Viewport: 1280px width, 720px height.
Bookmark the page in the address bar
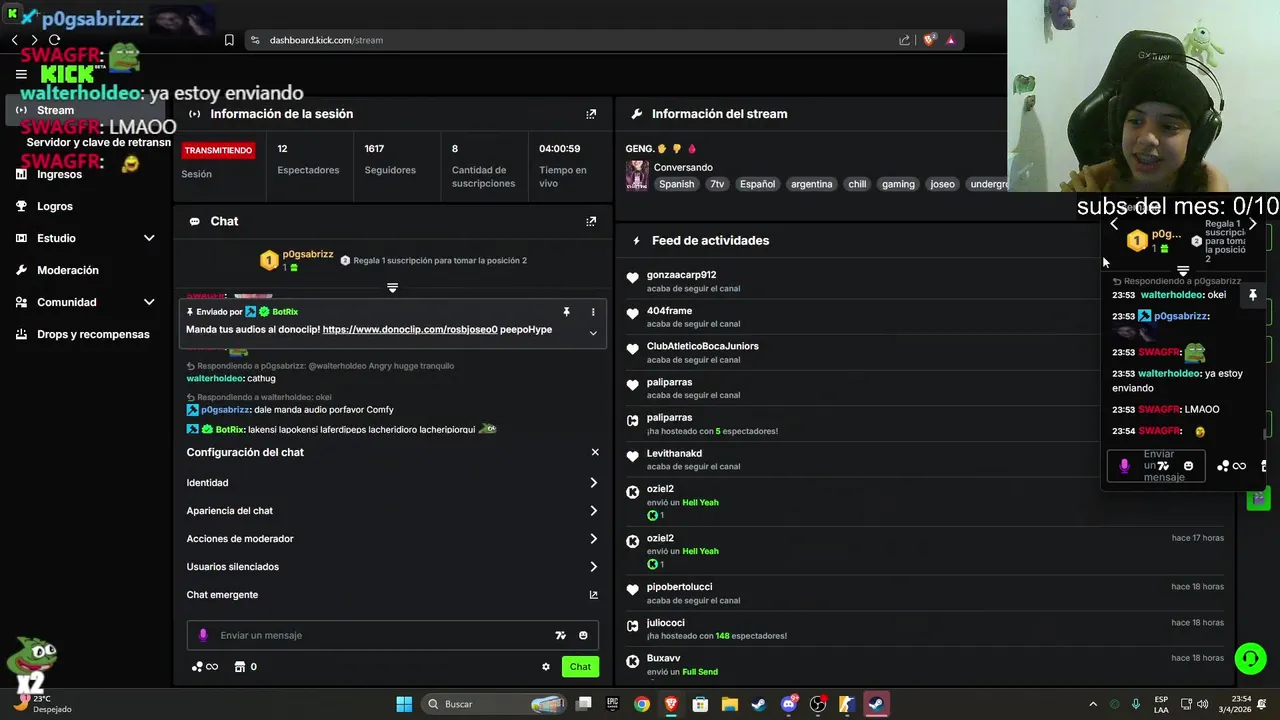(x=229, y=40)
